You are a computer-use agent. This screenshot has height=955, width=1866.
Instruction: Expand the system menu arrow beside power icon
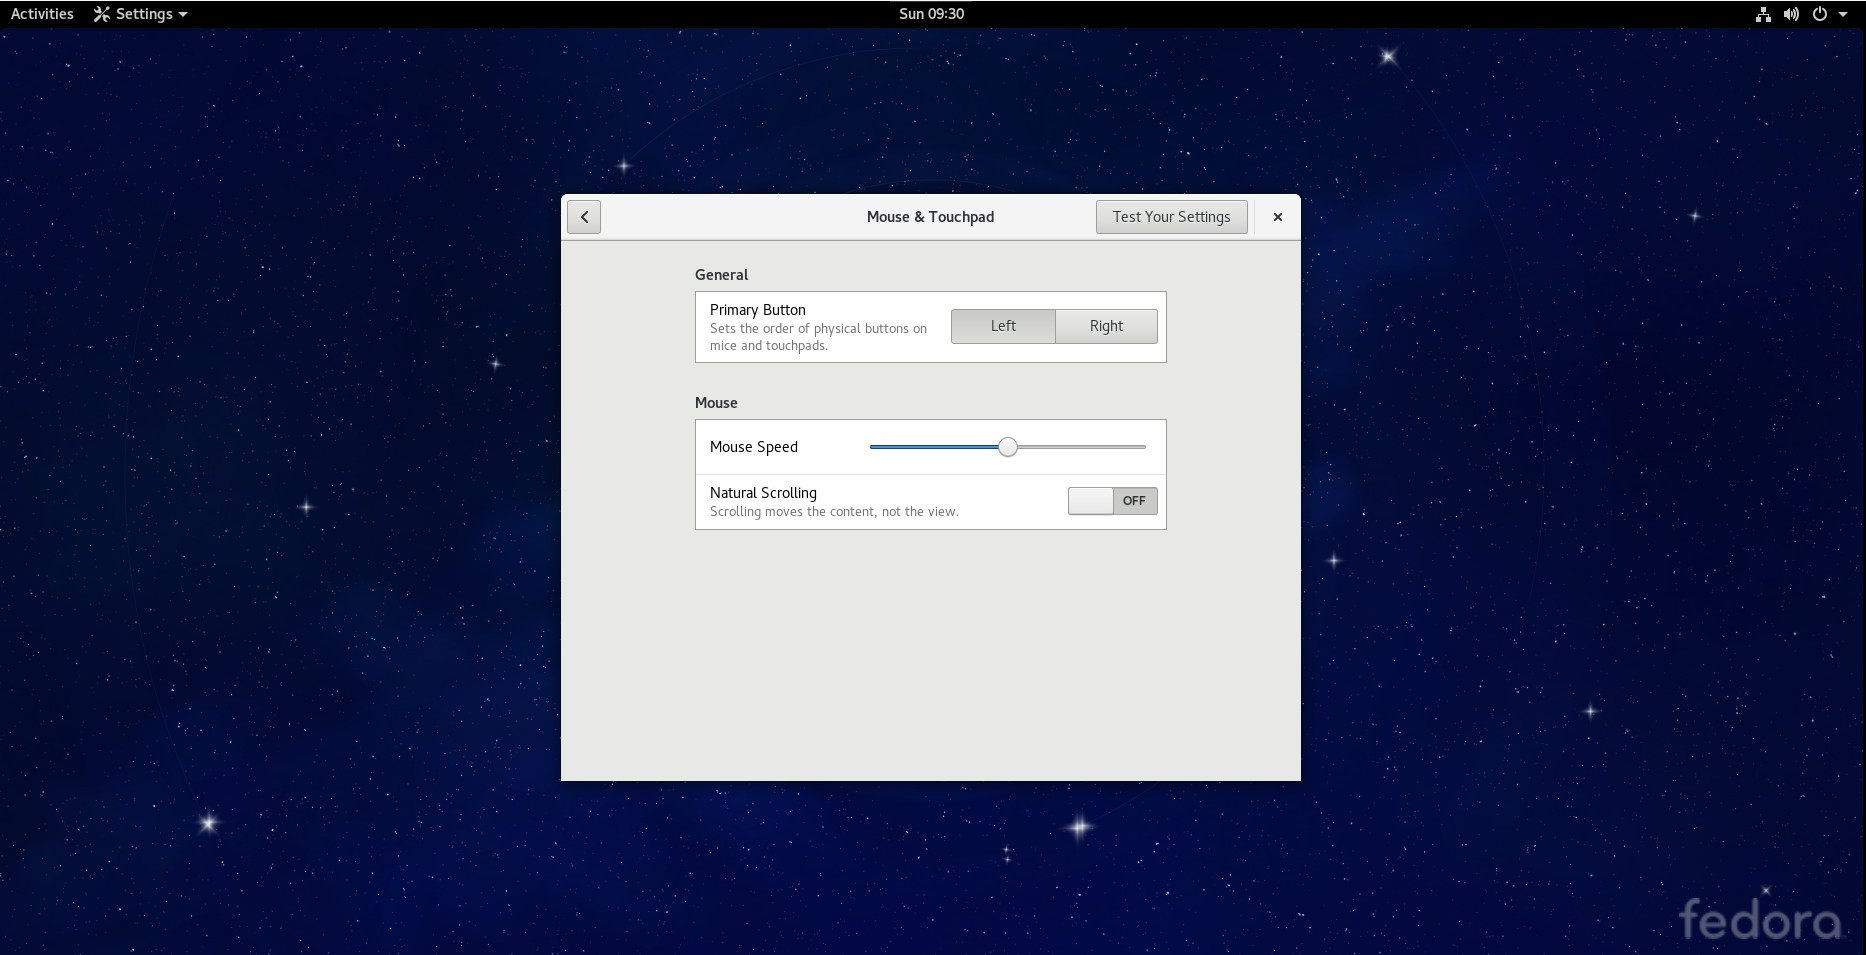point(1843,14)
